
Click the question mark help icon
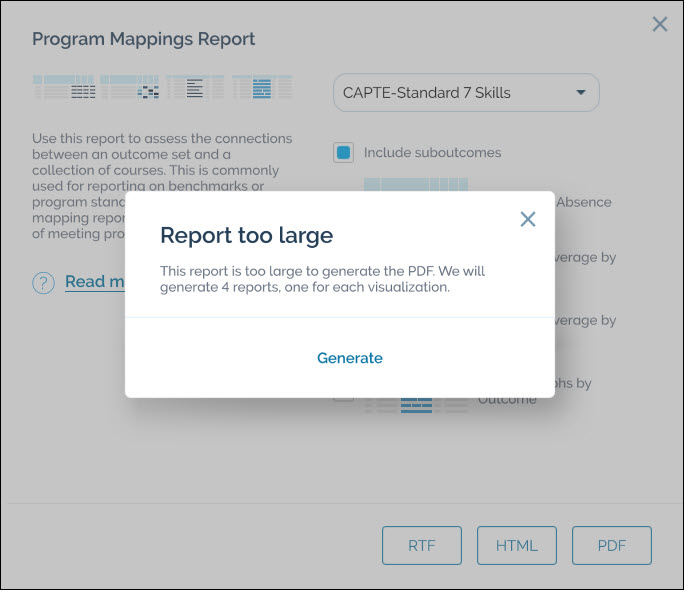pos(43,283)
